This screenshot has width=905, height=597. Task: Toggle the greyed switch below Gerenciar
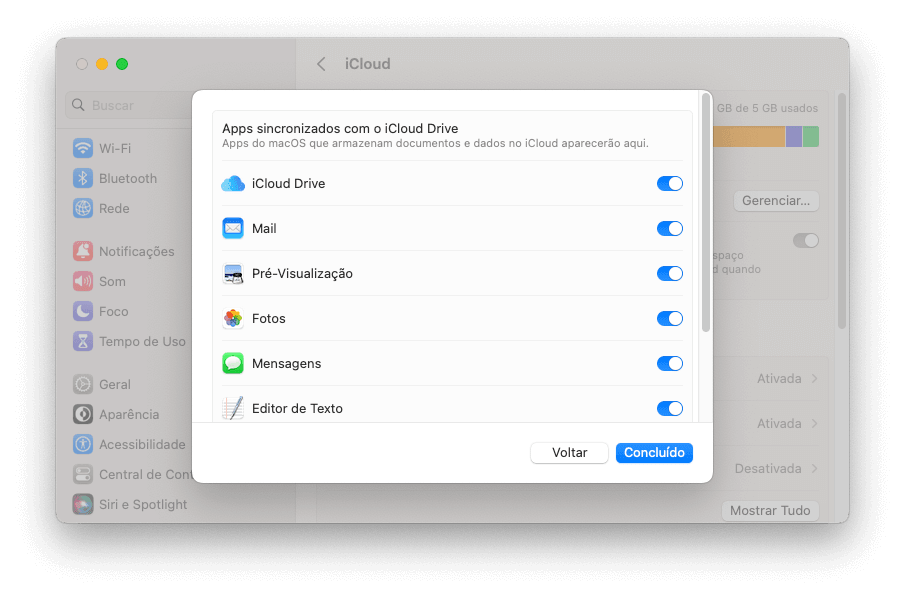point(806,240)
